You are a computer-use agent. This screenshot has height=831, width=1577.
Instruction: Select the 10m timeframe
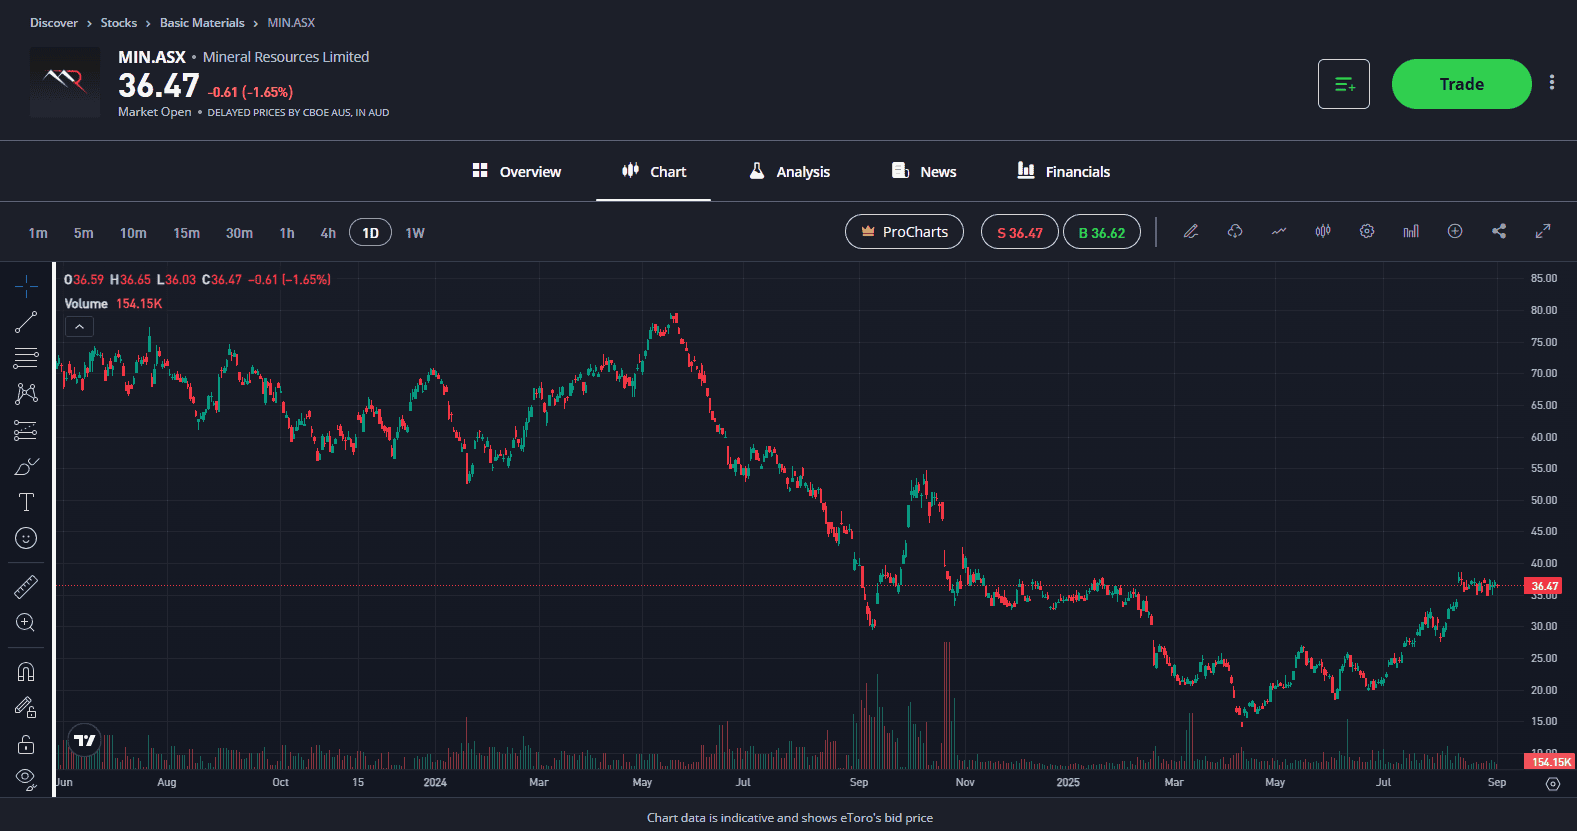coord(133,233)
